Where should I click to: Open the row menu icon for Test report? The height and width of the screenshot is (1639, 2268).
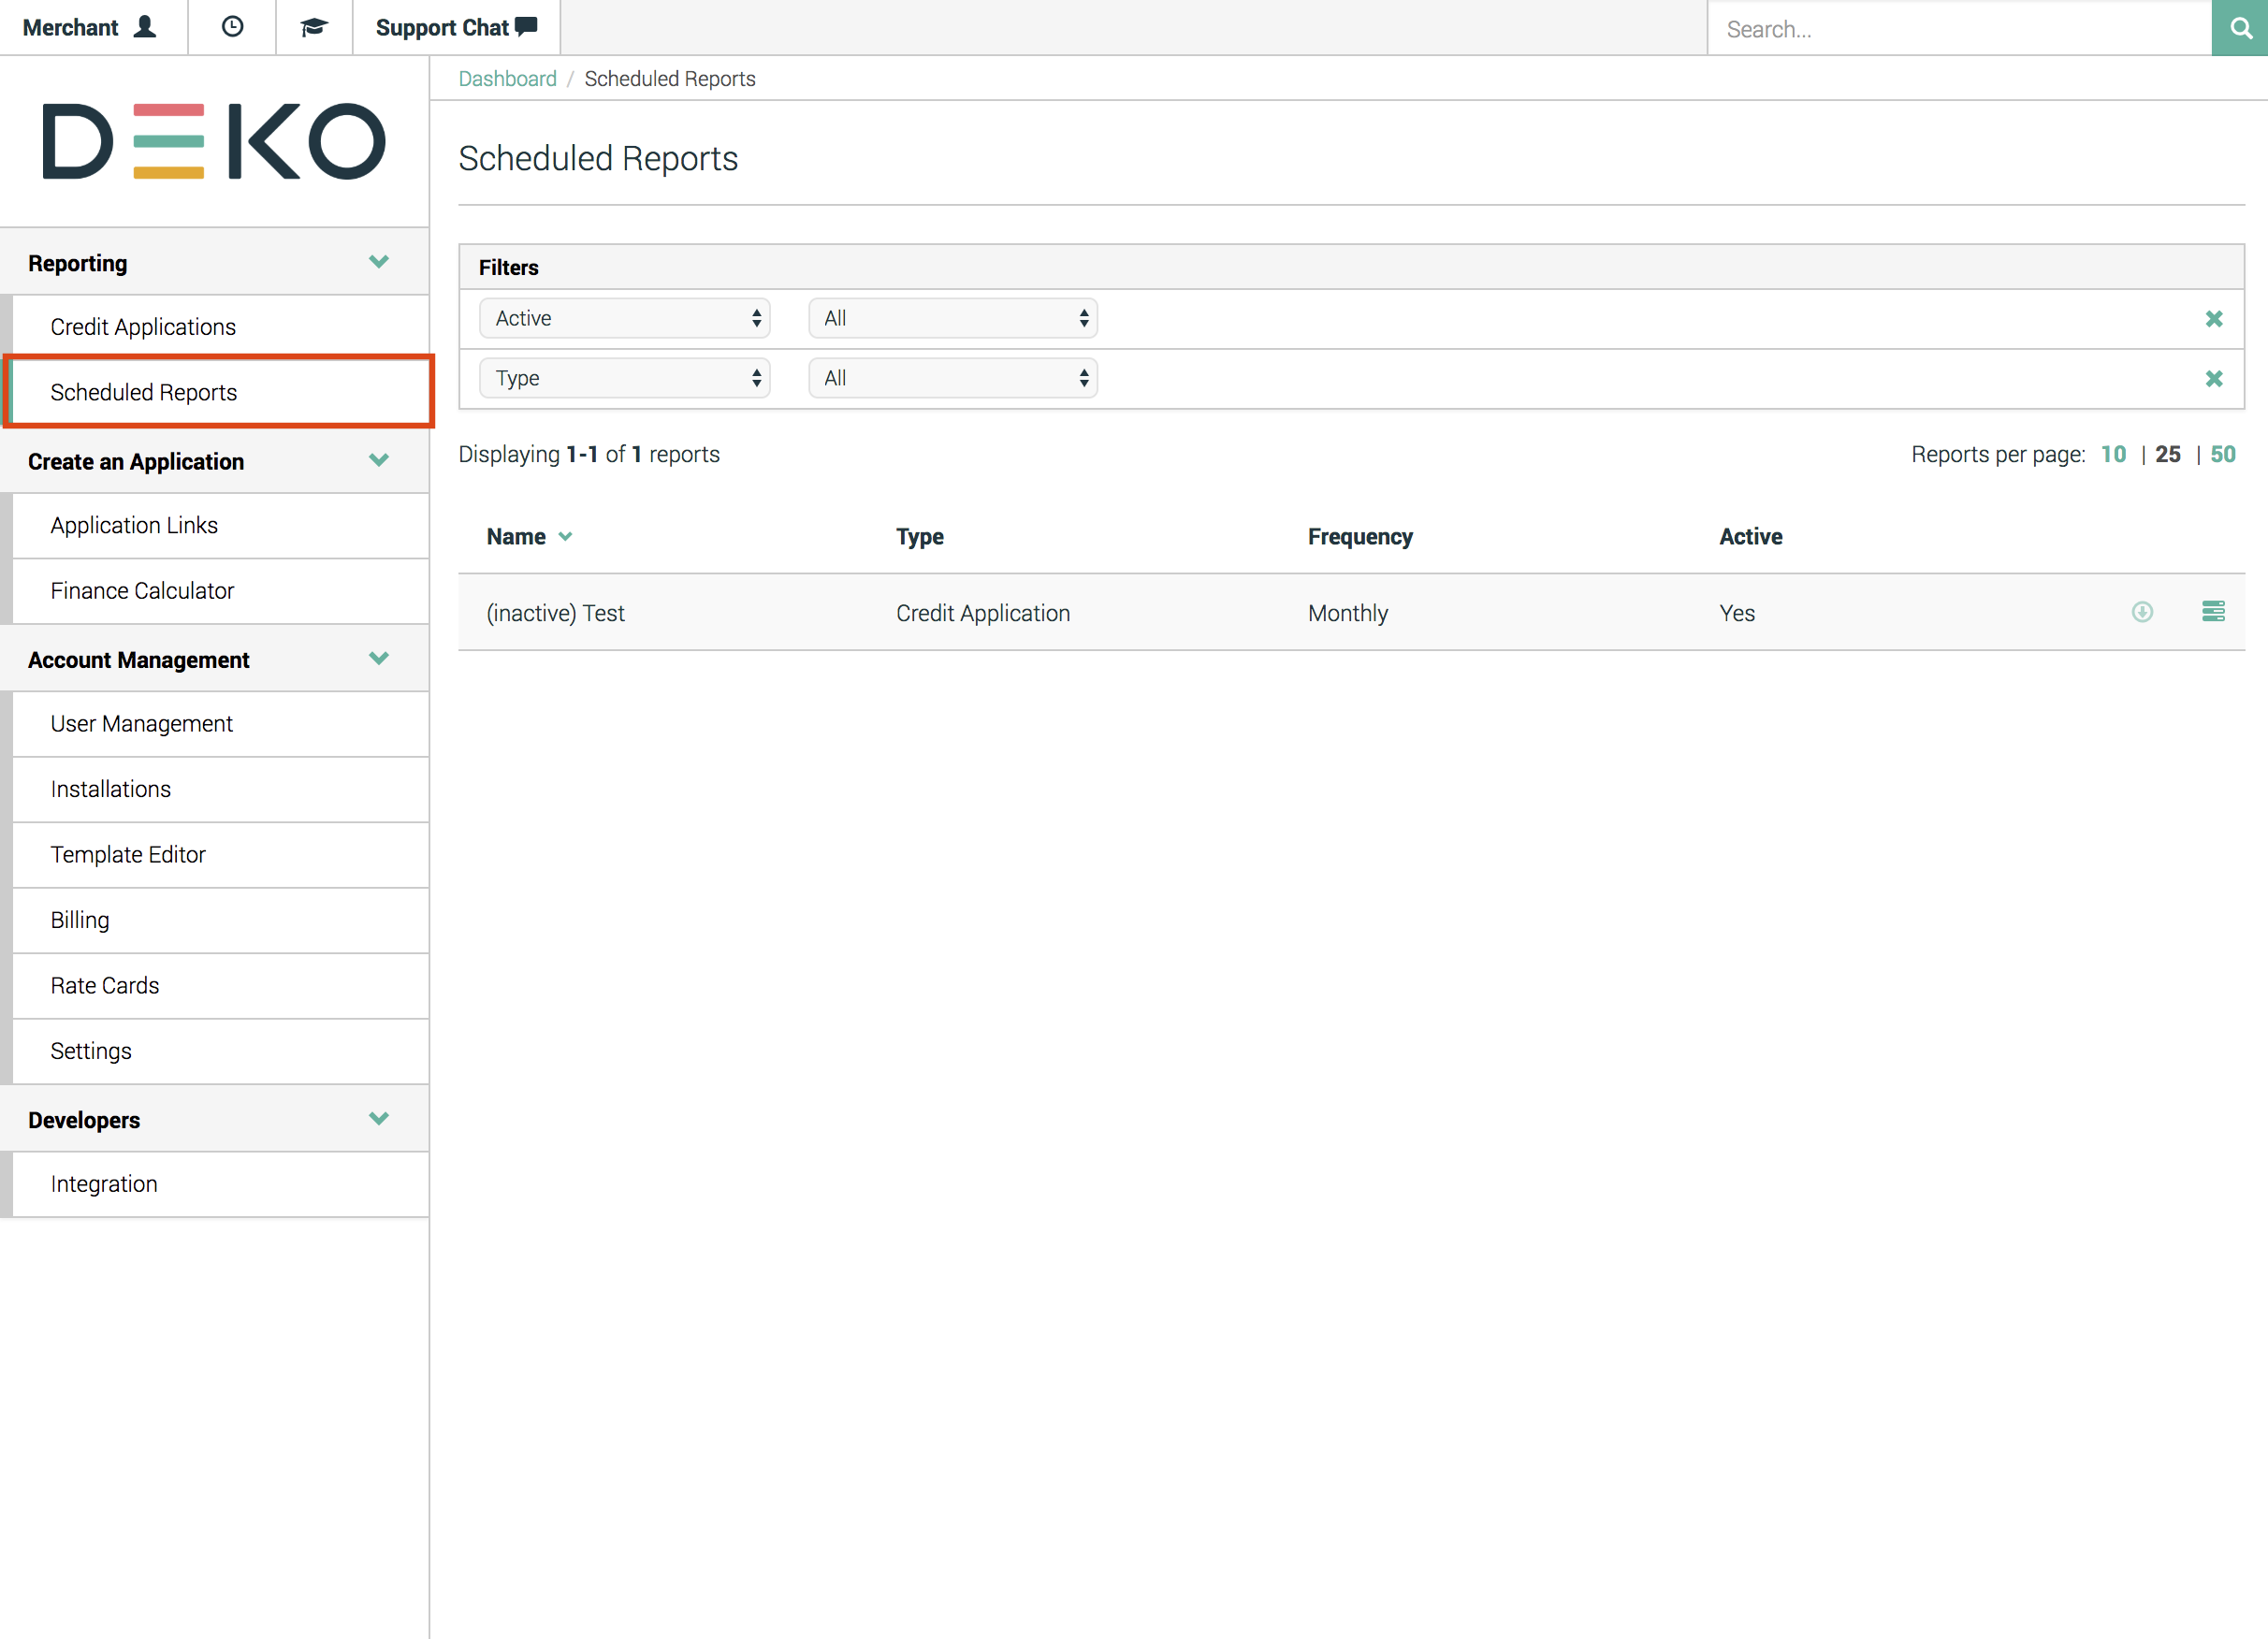2213,612
